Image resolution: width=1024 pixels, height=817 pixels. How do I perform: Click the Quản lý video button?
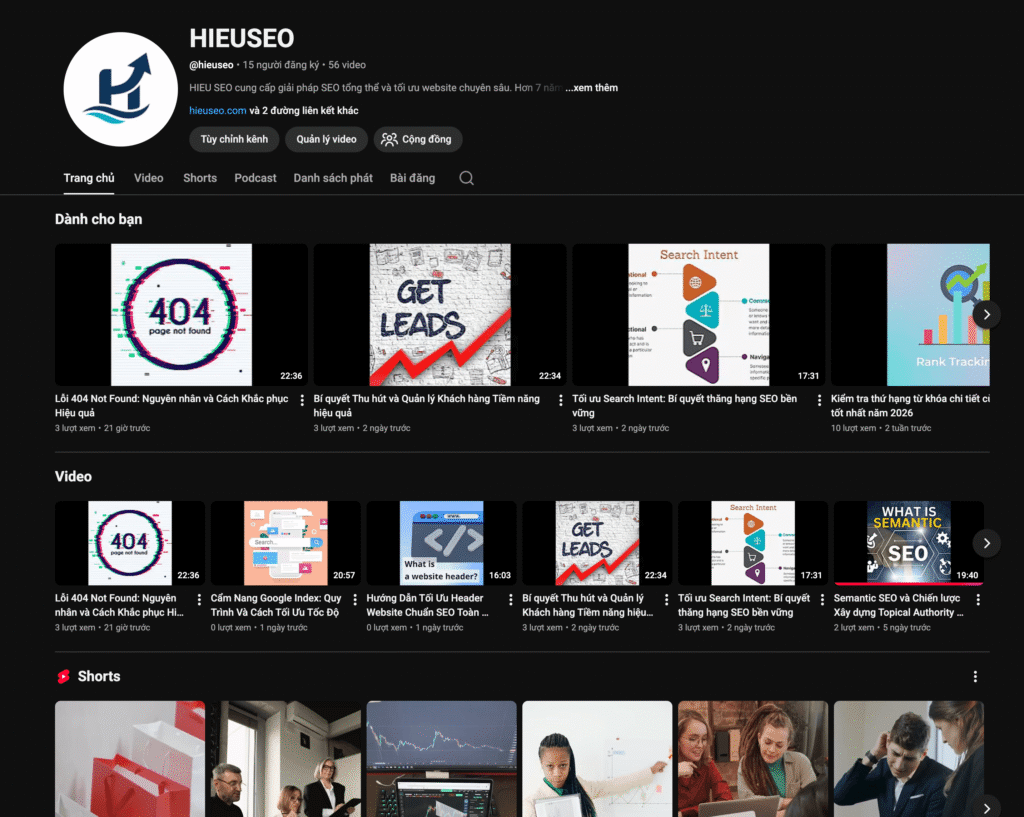[x=327, y=139]
